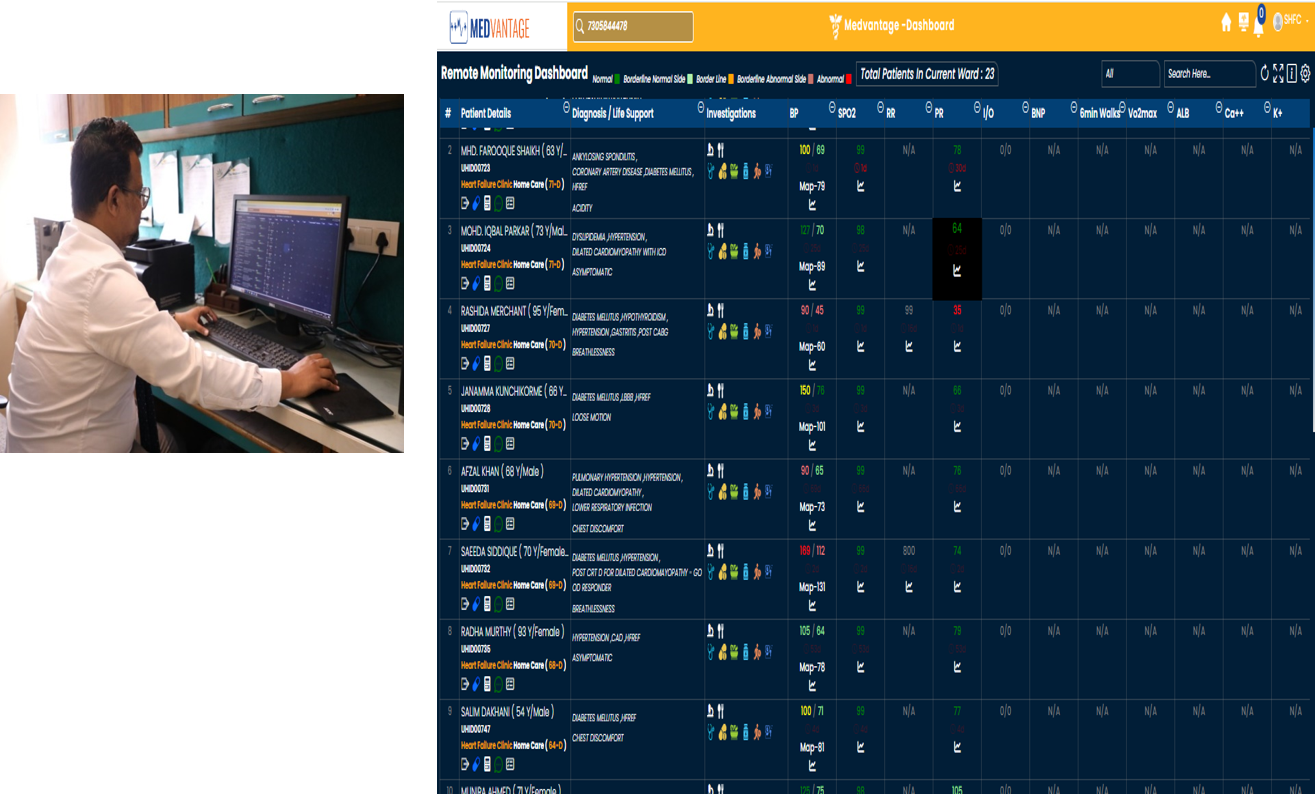Click list icon under JANAMMA KUNCHIKORME
Viewport: 1315px width, 794px height.
510,443
